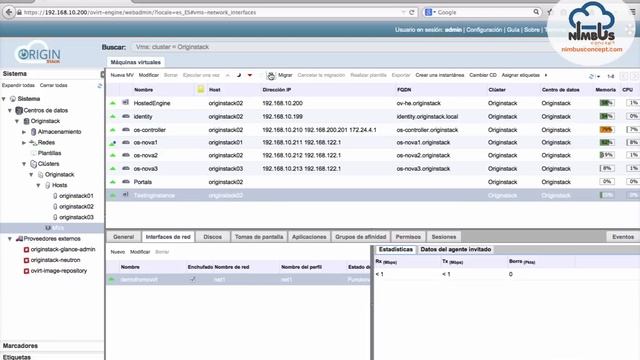Viewport: 640px width, 360px height.
Task: Open the Grupos de afinidad subtab
Action: [360, 237]
